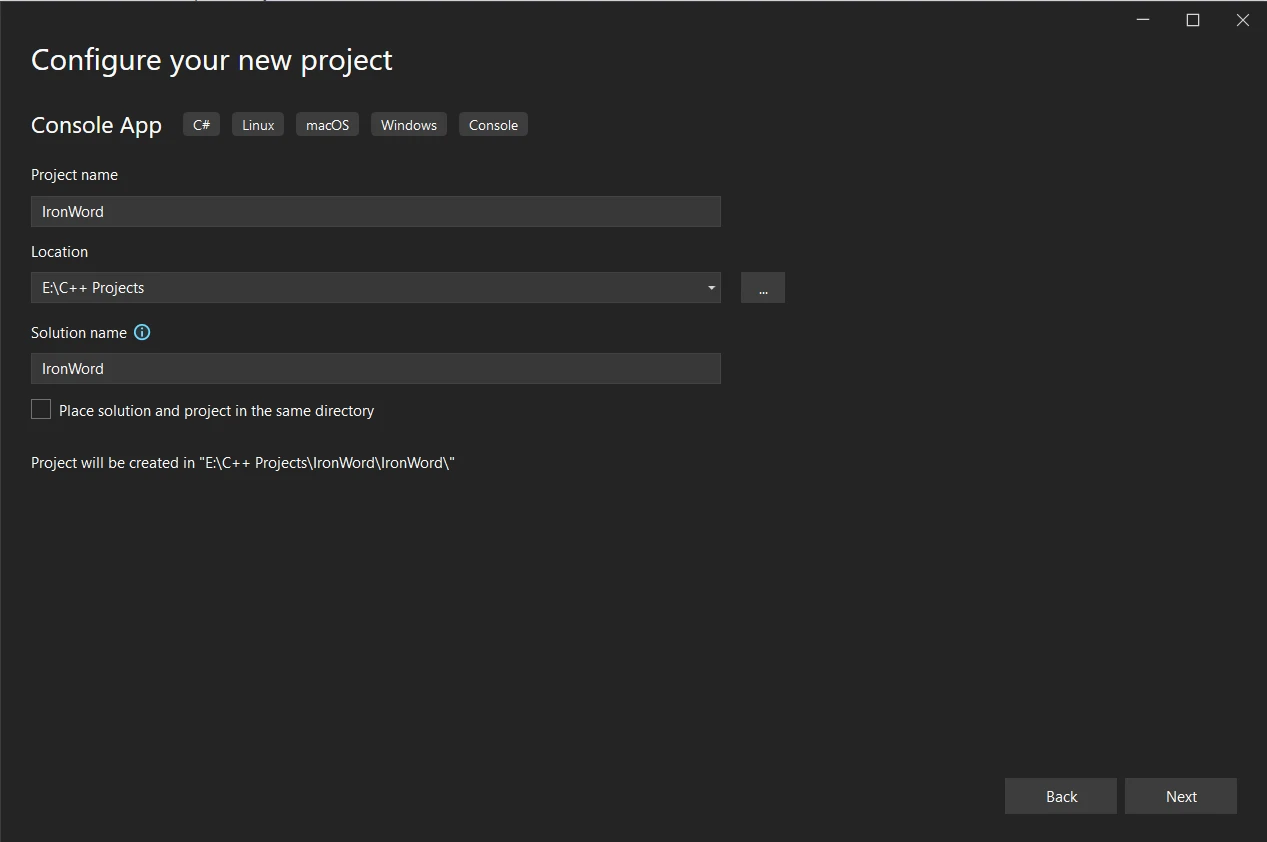Click the Console App template title
Viewport: 1267px width, 842px height.
pos(96,125)
